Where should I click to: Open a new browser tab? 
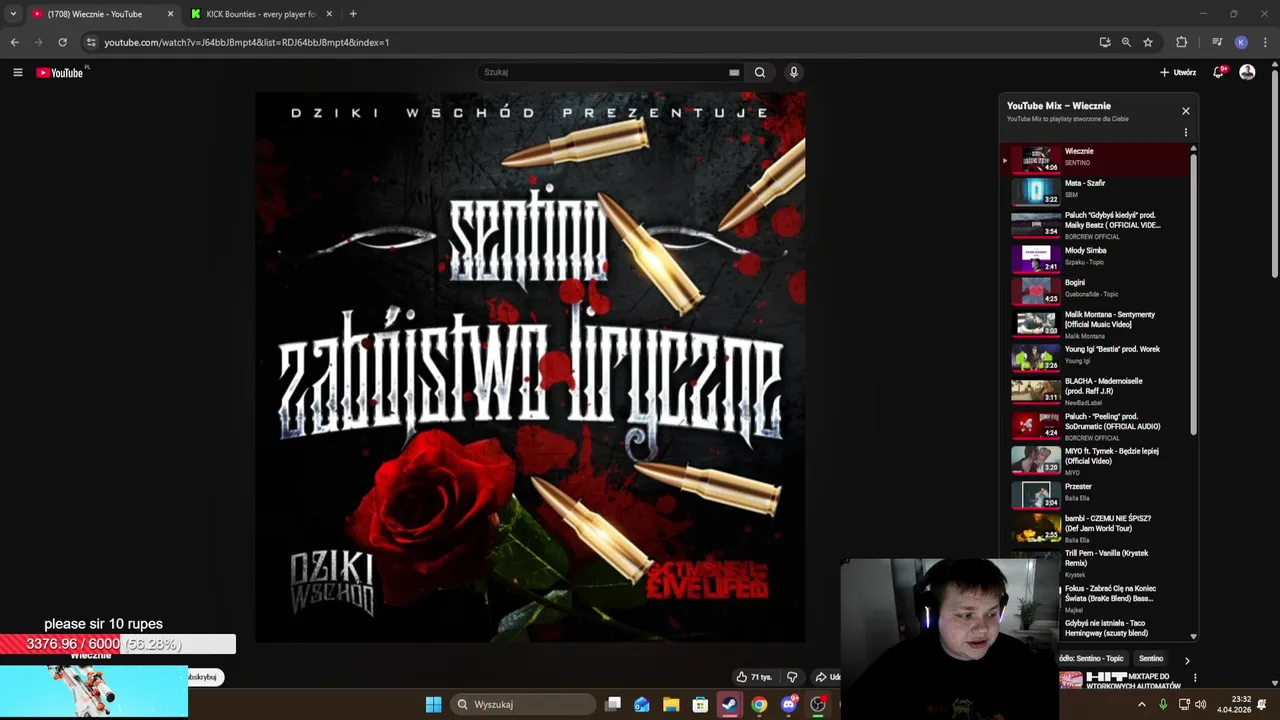coord(353,14)
